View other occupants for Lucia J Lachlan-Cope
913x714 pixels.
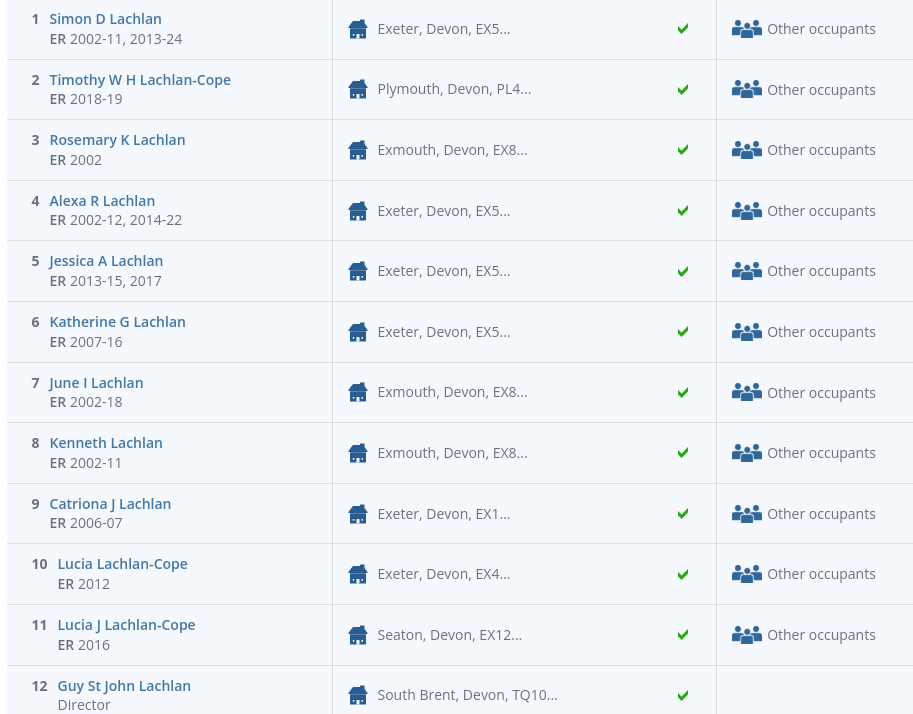tap(821, 635)
